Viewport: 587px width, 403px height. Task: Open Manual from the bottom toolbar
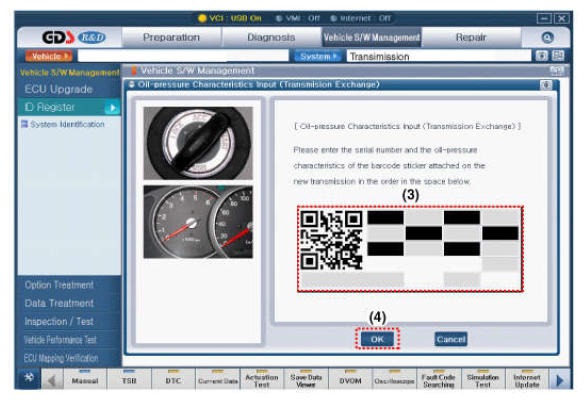click(85, 380)
